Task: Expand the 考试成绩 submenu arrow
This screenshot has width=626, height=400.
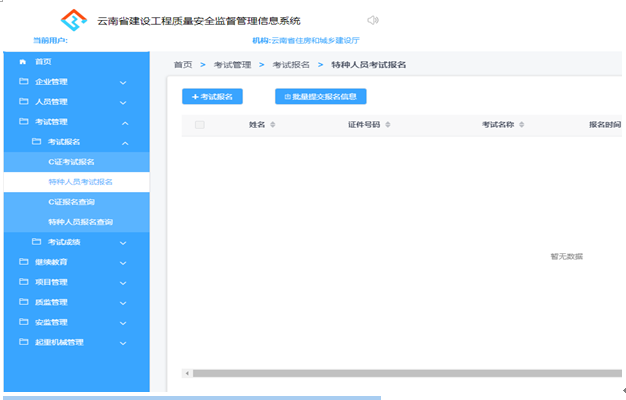Action: pos(124,242)
